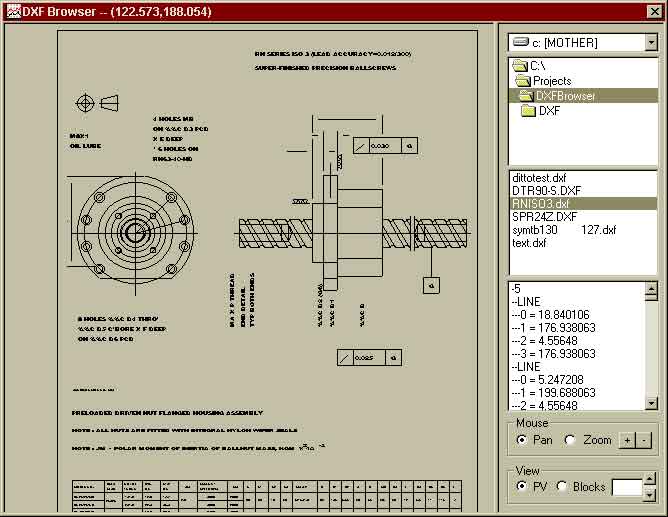Screen dimensions: 668x517
Task: Increase the Blocks spinner value
Action: pyautogui.click(x=649, y=479)
